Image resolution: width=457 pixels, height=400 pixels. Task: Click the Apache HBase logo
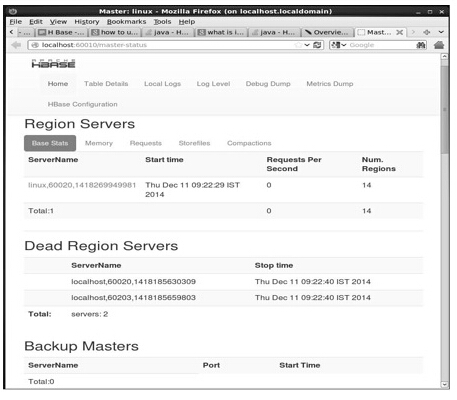(x=53, y=63)
